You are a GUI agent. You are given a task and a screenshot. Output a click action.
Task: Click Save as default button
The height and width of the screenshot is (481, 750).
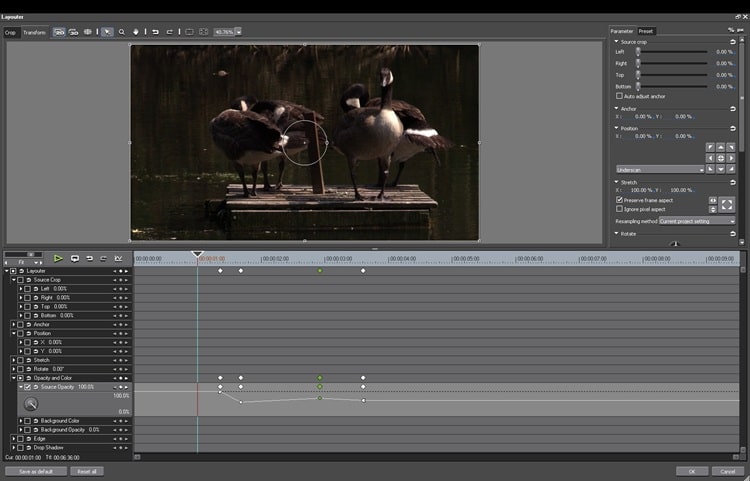pyautogui.click(x=36, y=472)
